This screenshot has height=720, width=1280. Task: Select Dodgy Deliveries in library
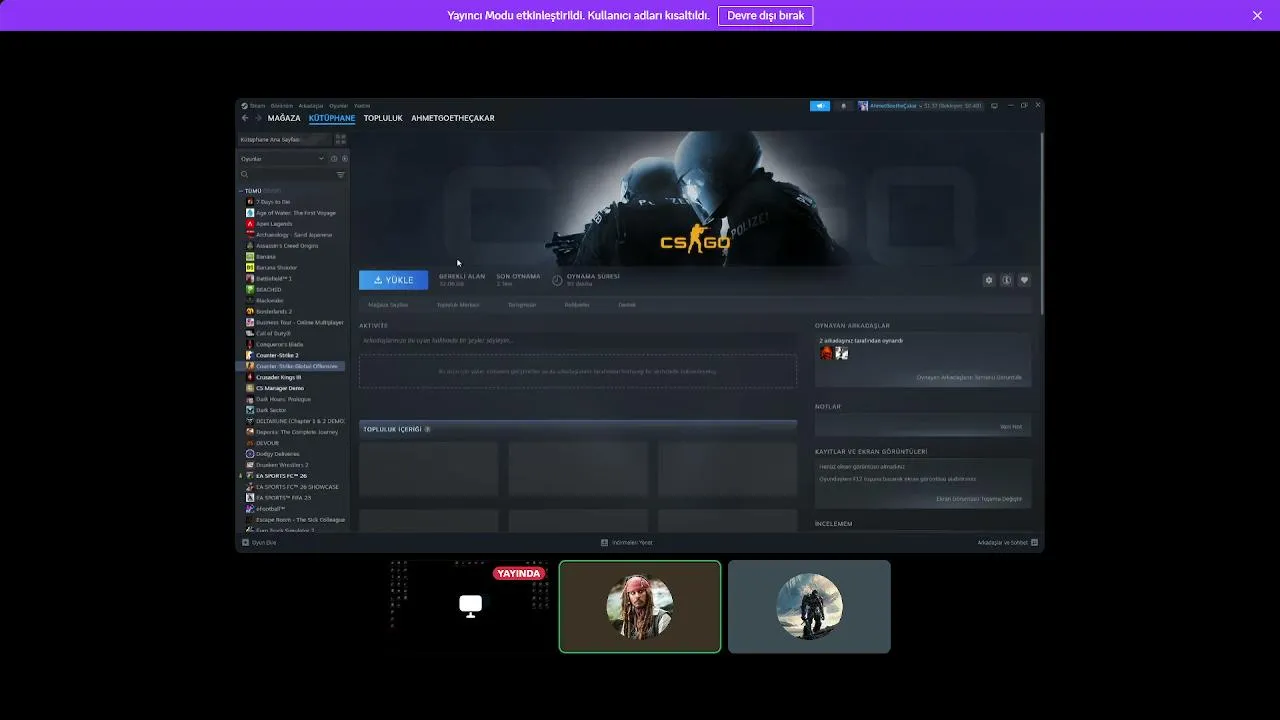(292, 454)
